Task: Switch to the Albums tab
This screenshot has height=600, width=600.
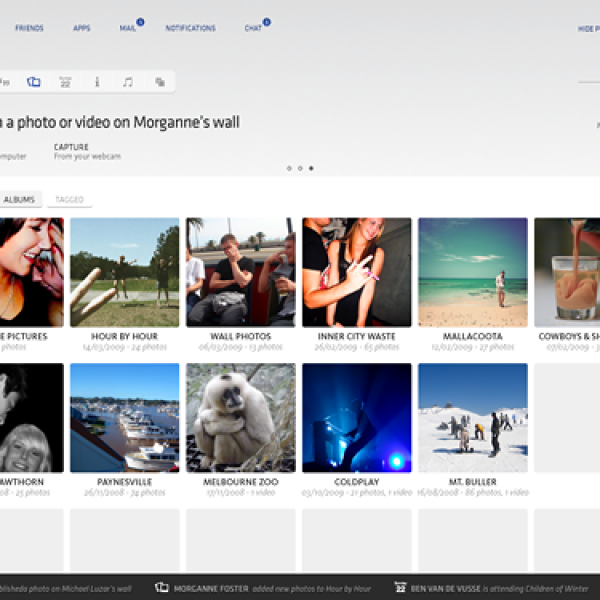Action: click(x=20, y=199)
